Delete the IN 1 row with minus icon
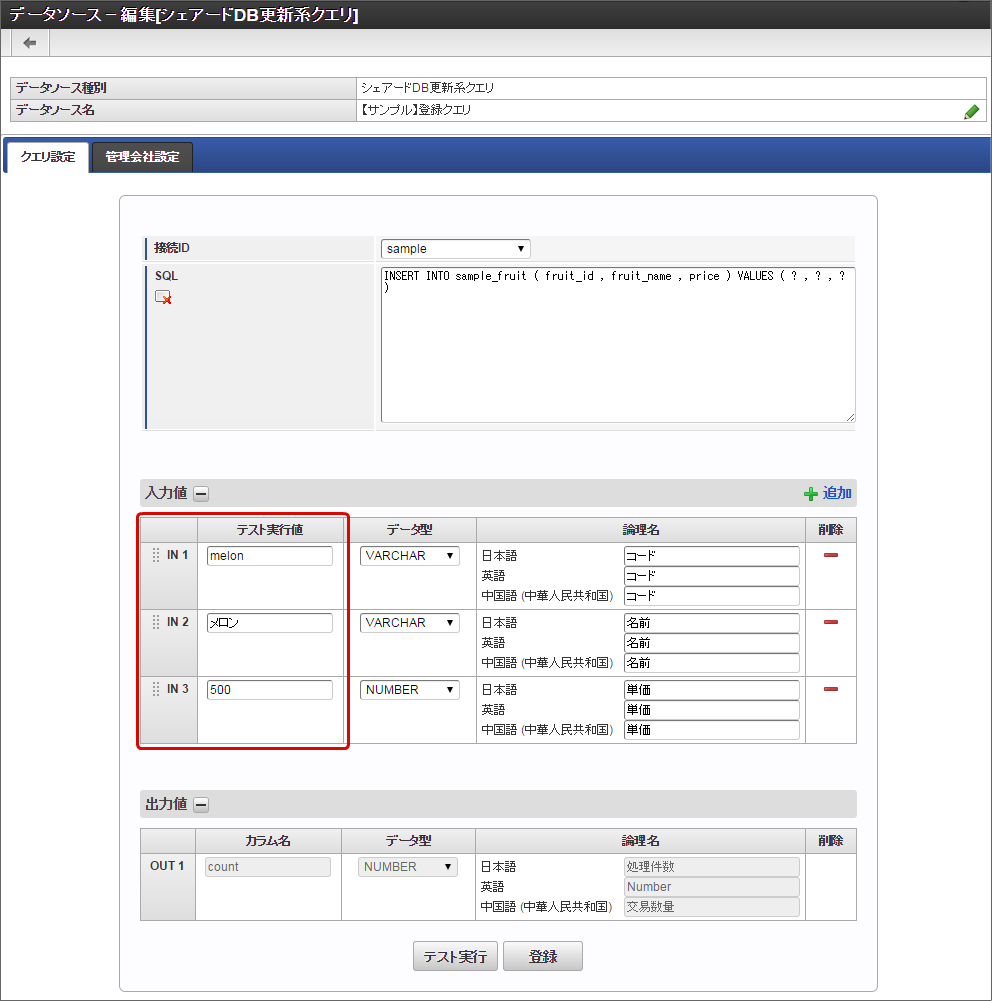 830,555
